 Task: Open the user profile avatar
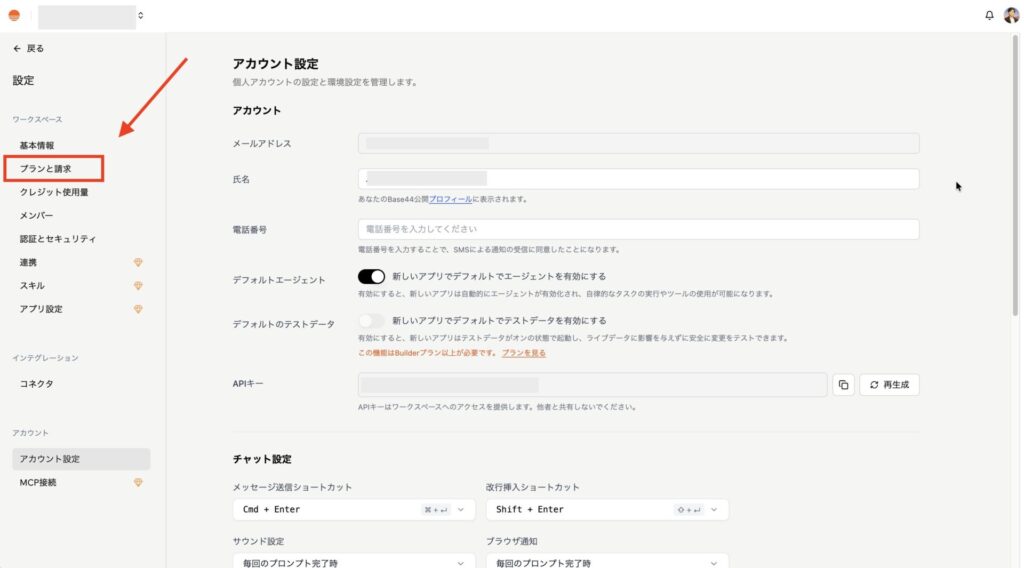click(1011, 15)
